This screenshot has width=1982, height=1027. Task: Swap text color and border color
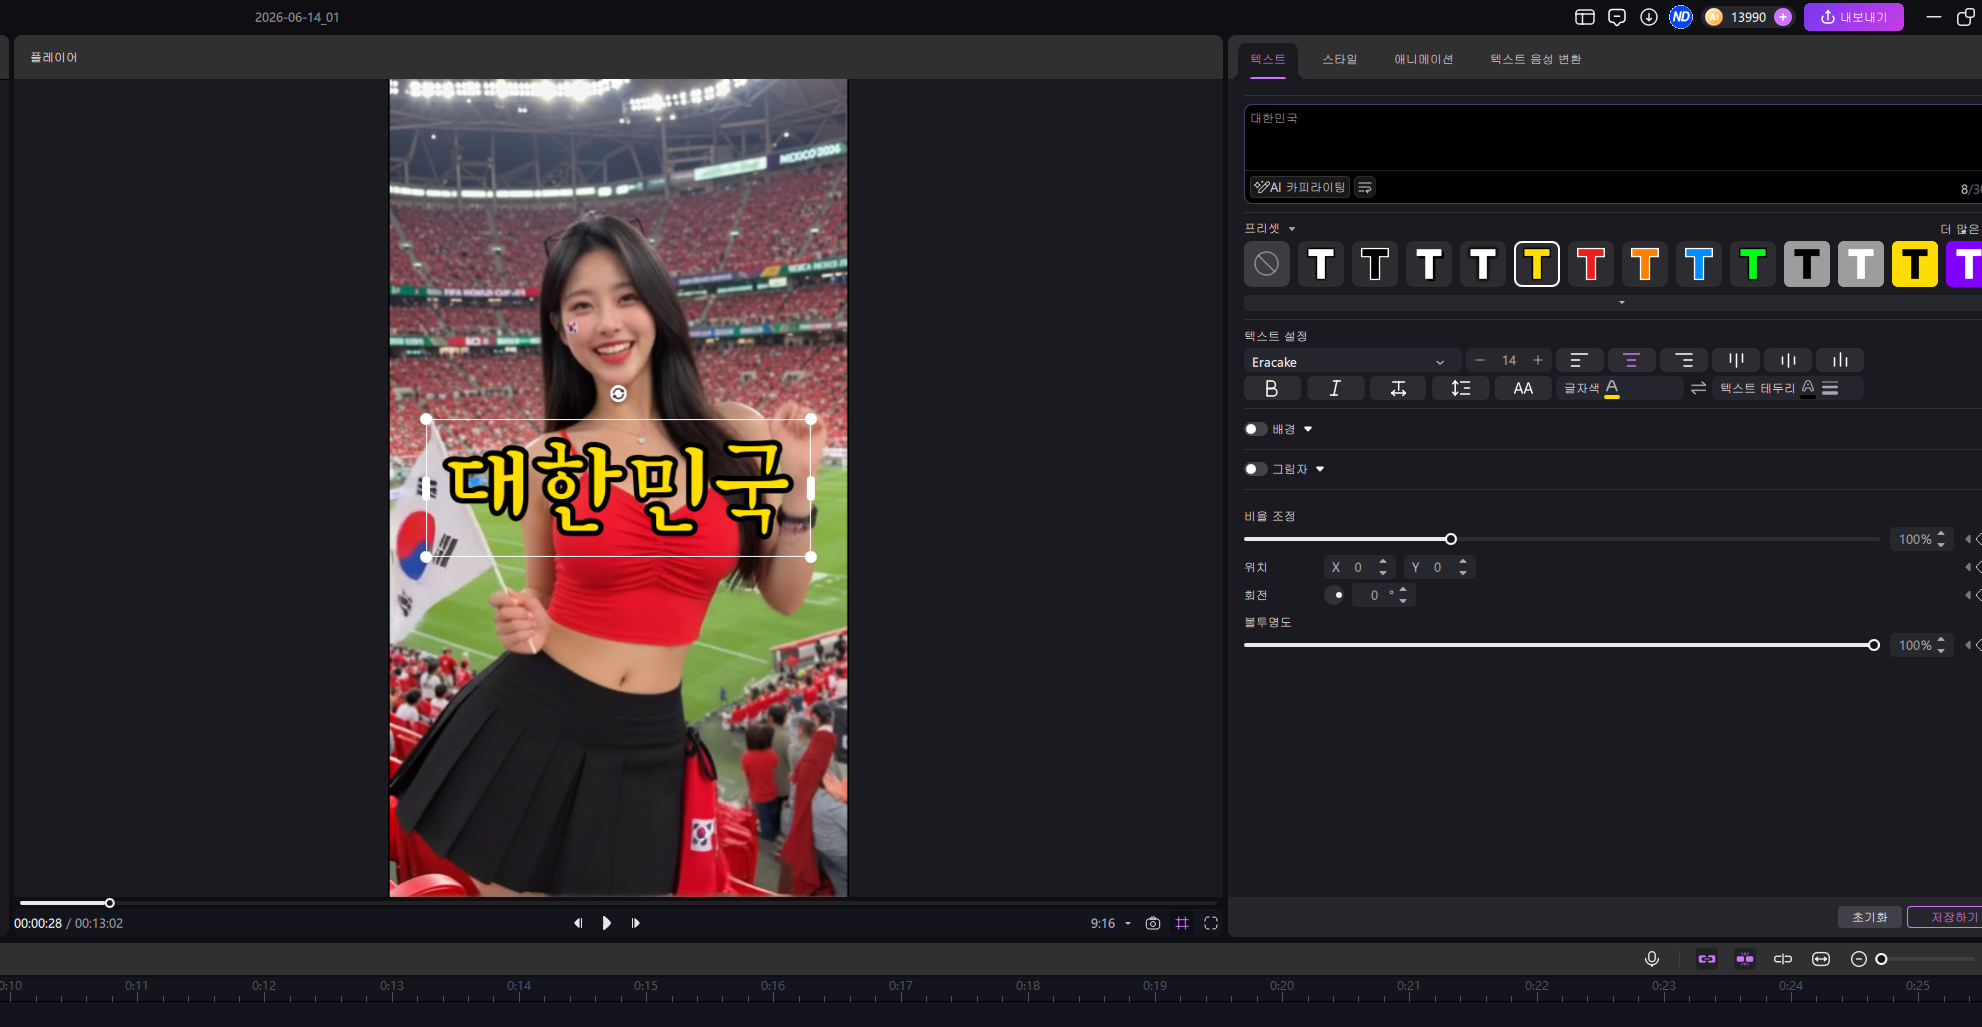(1698, 388)
